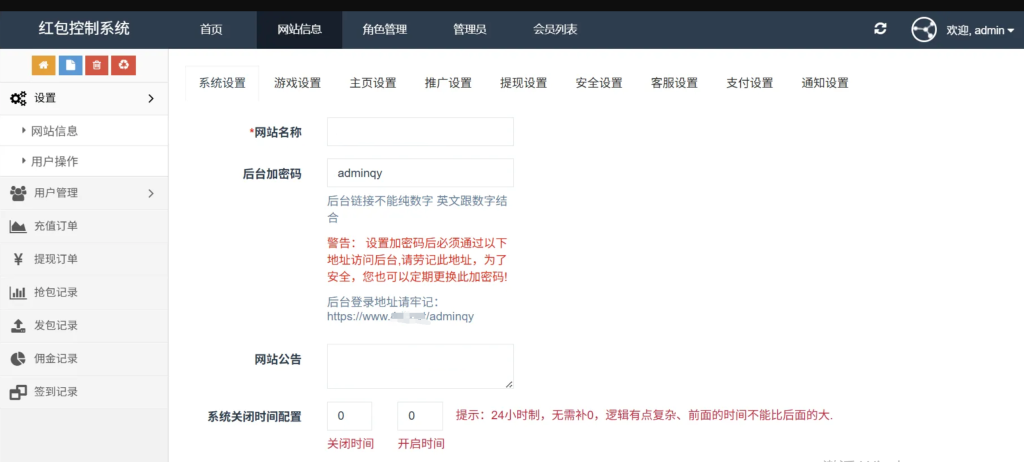The image size is (1024, 462).
Task: Click the gears icon beside 设置
Action: point(18,99)
